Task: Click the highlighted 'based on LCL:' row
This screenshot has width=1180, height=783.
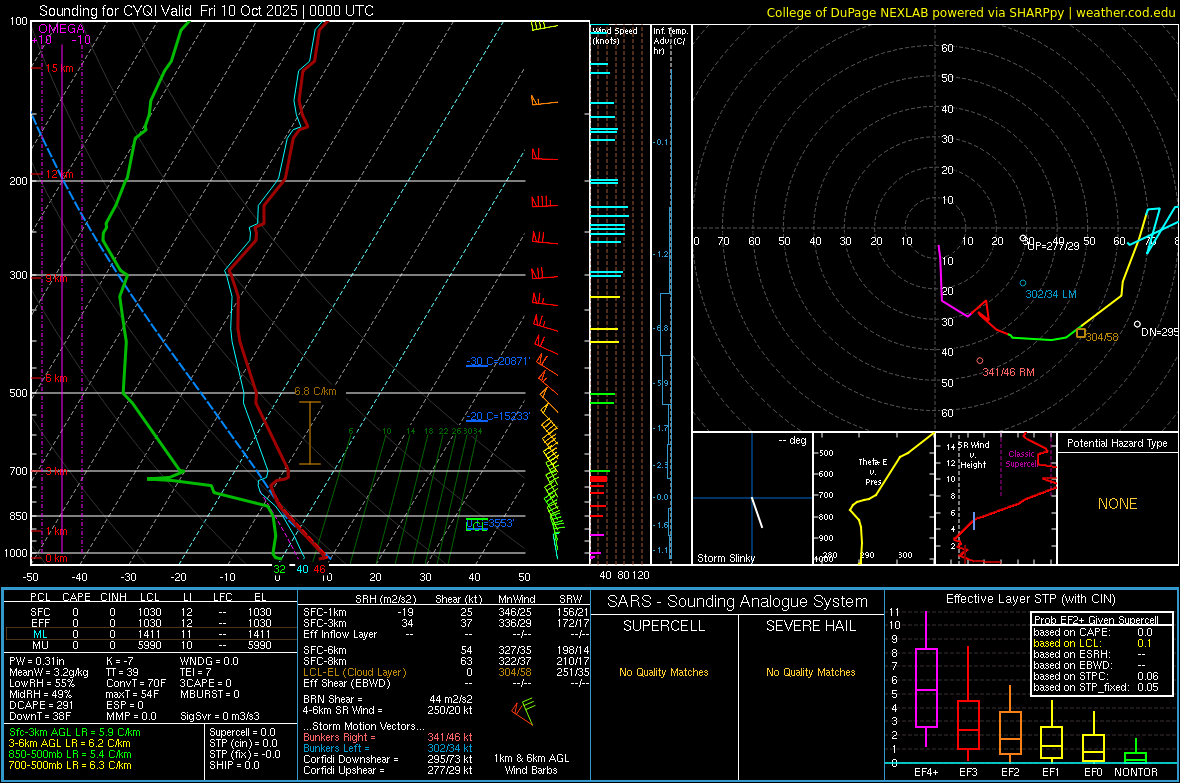Action: click(1093, 643)
